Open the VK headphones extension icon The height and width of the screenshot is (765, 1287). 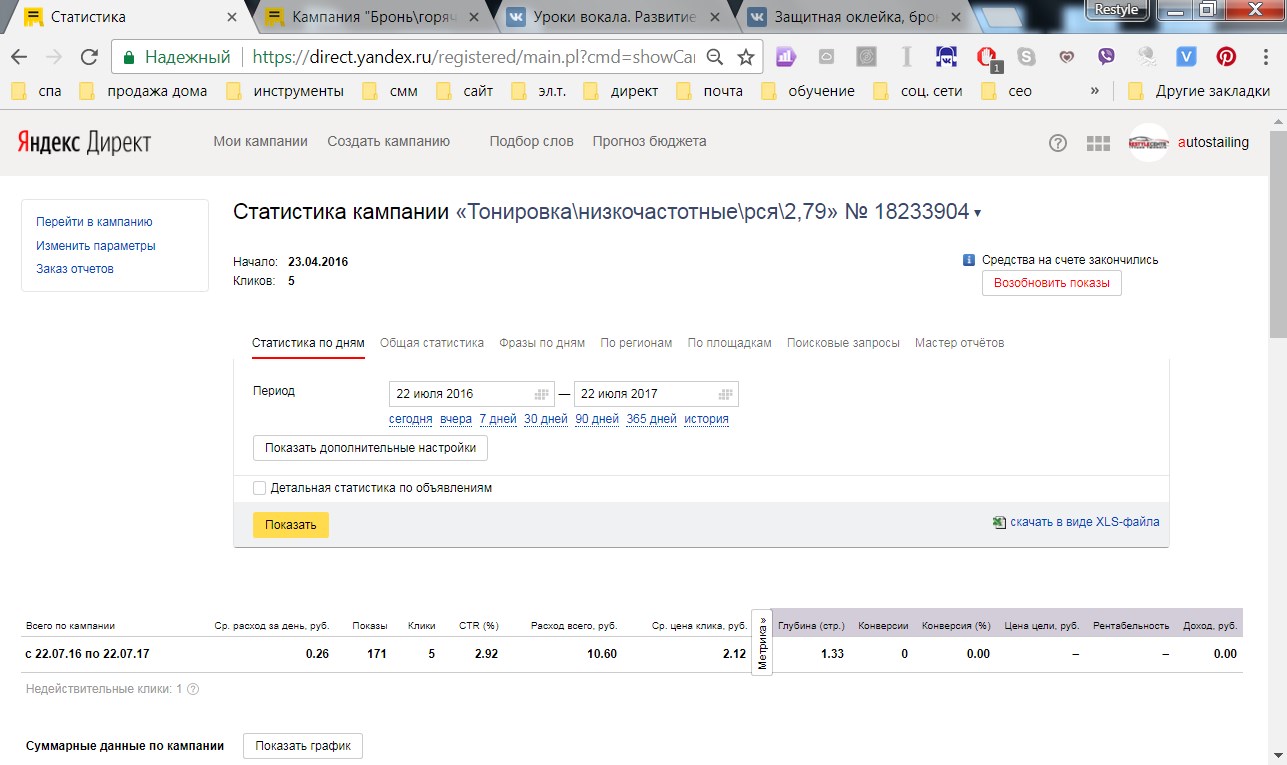coord(946,57)
